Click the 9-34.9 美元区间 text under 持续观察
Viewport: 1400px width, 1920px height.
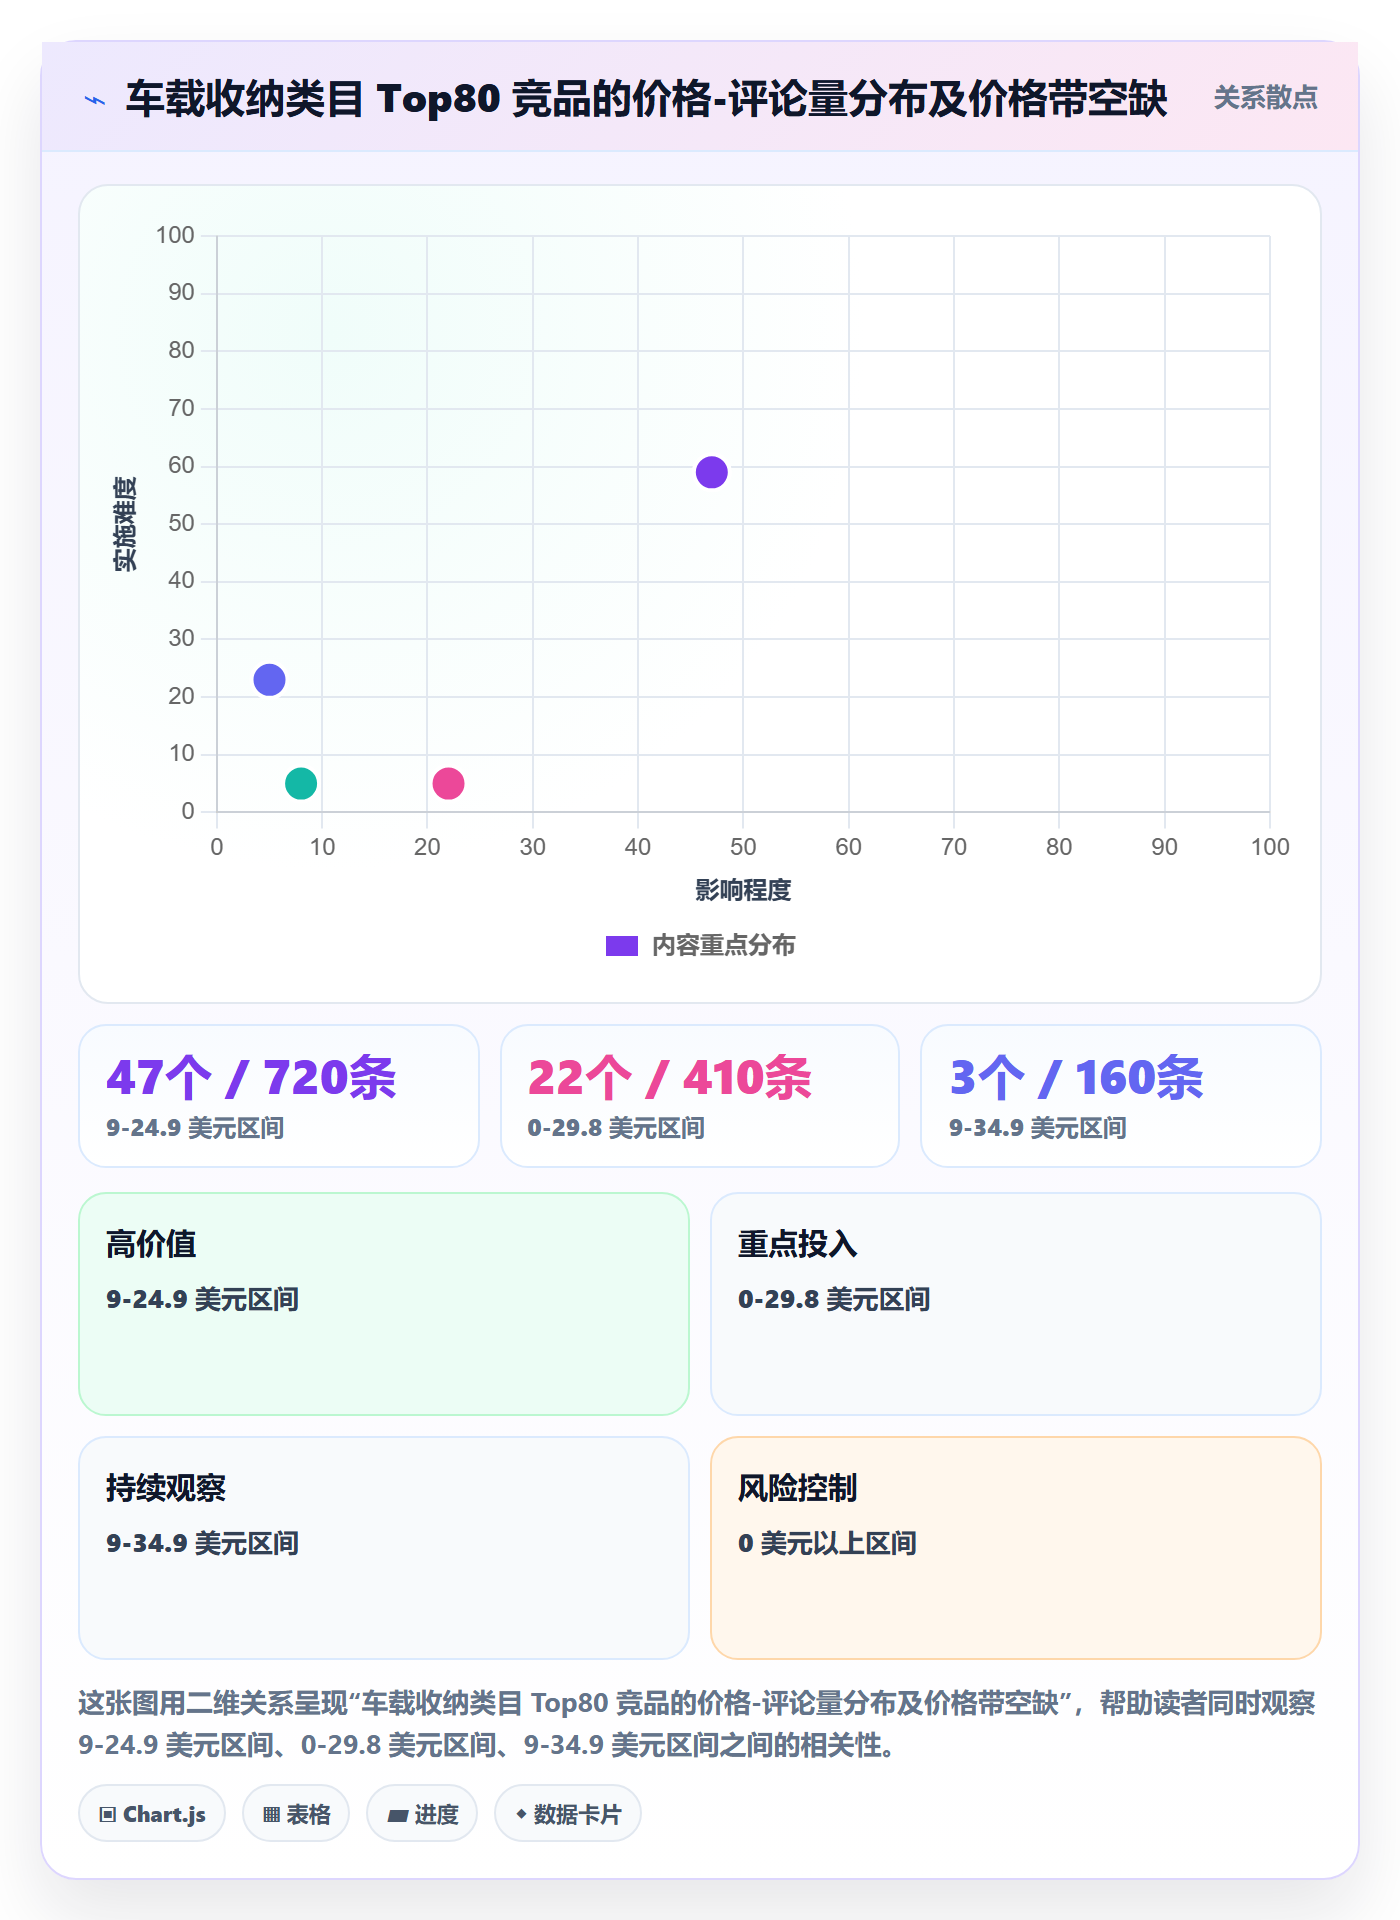(x=203, y=1543)
